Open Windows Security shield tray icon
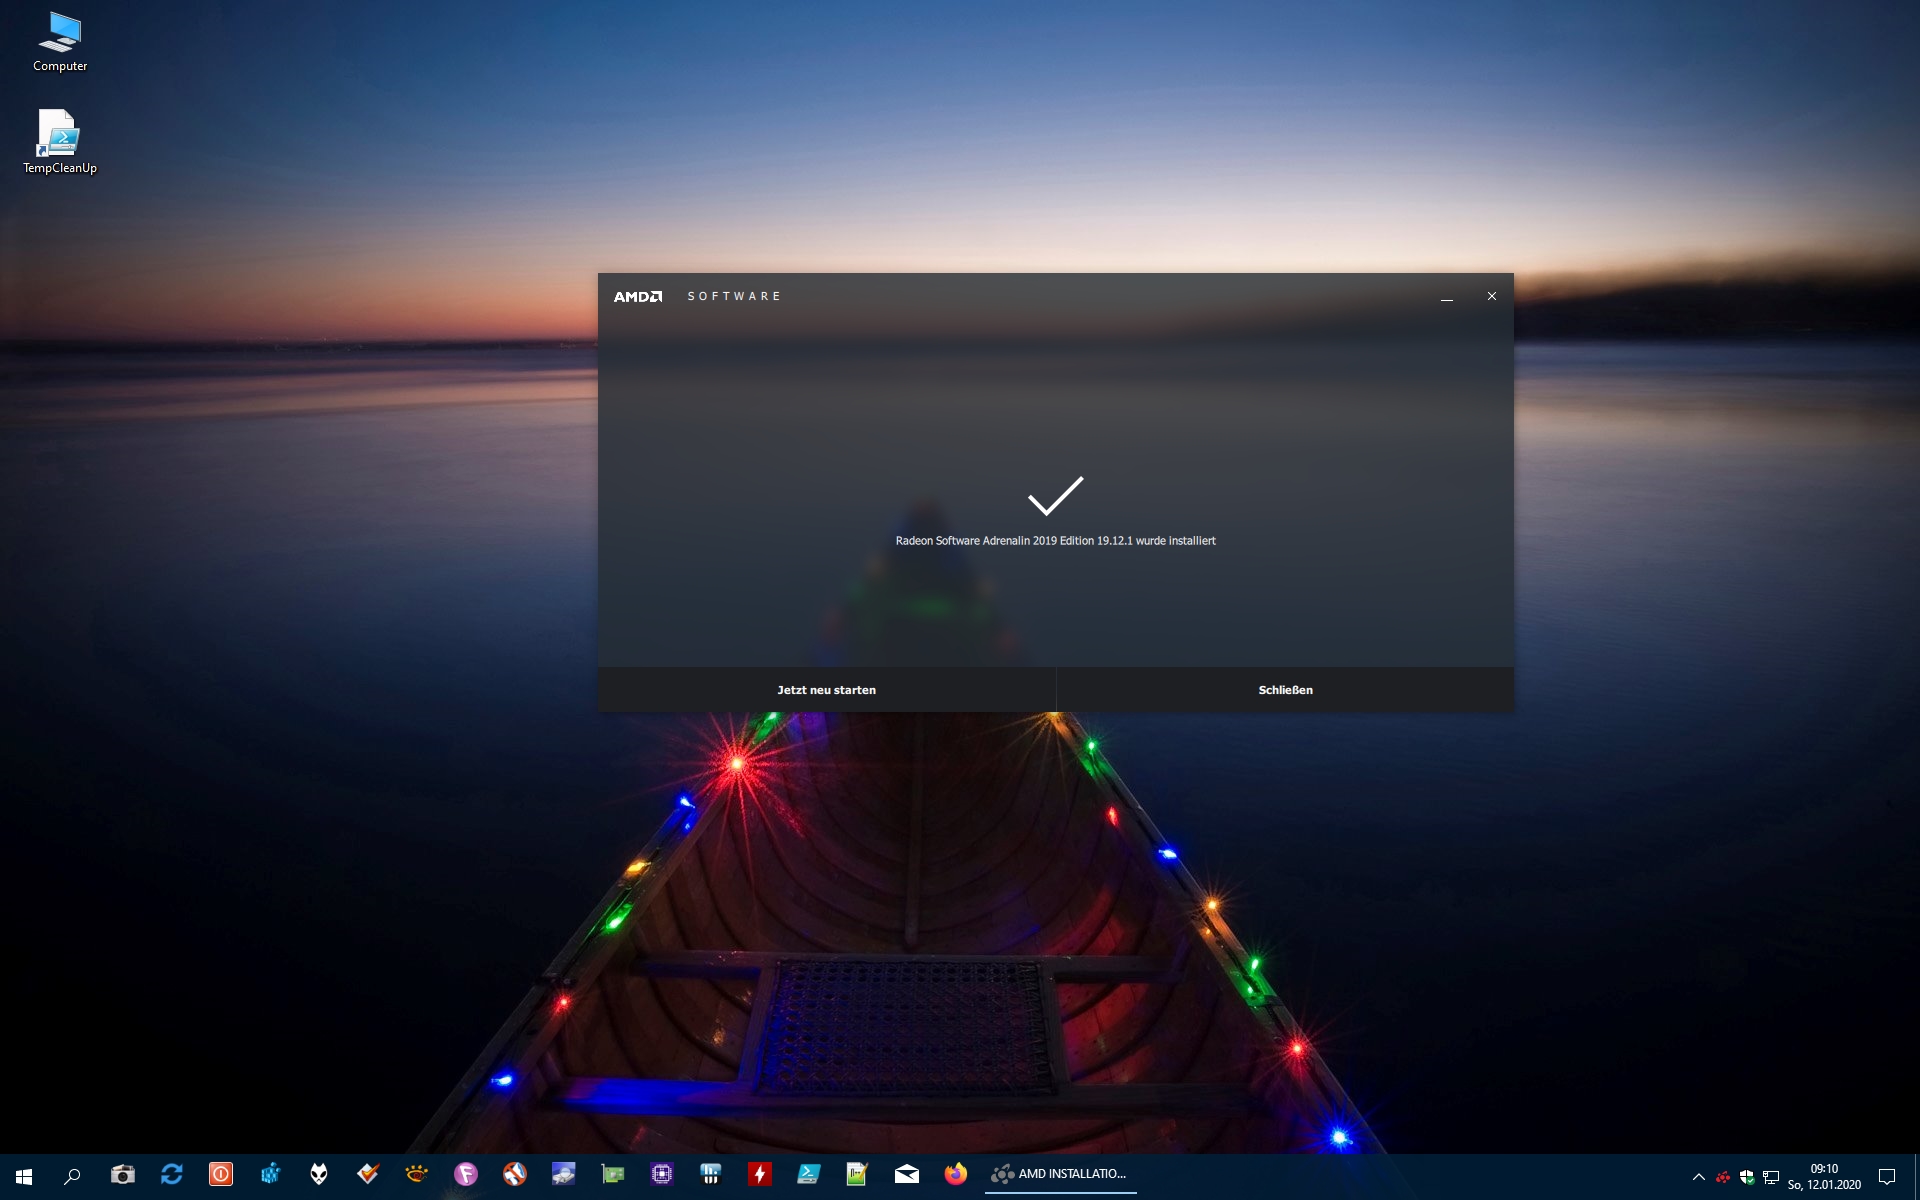The width and height of the screenshot is (1920, 1200). pyautogui.click(x=1747, y=1177)
